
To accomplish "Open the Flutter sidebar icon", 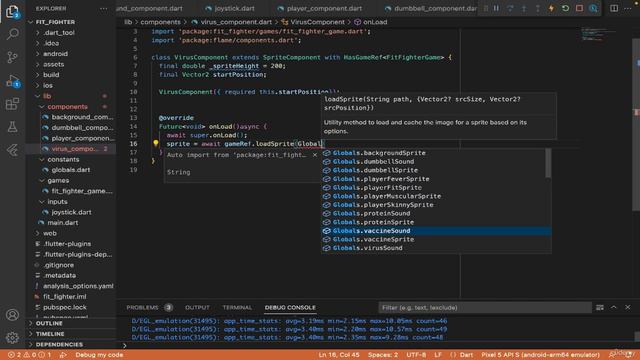I will coord(12,150).
